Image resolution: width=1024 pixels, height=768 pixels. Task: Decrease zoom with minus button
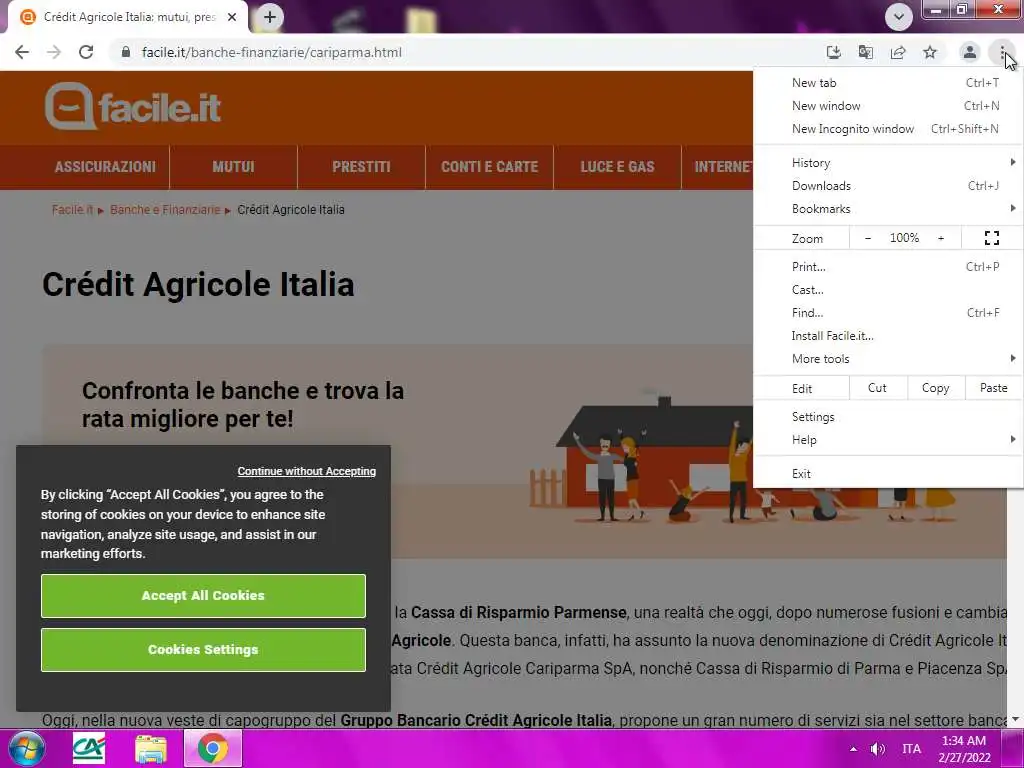tap(868, 238)
